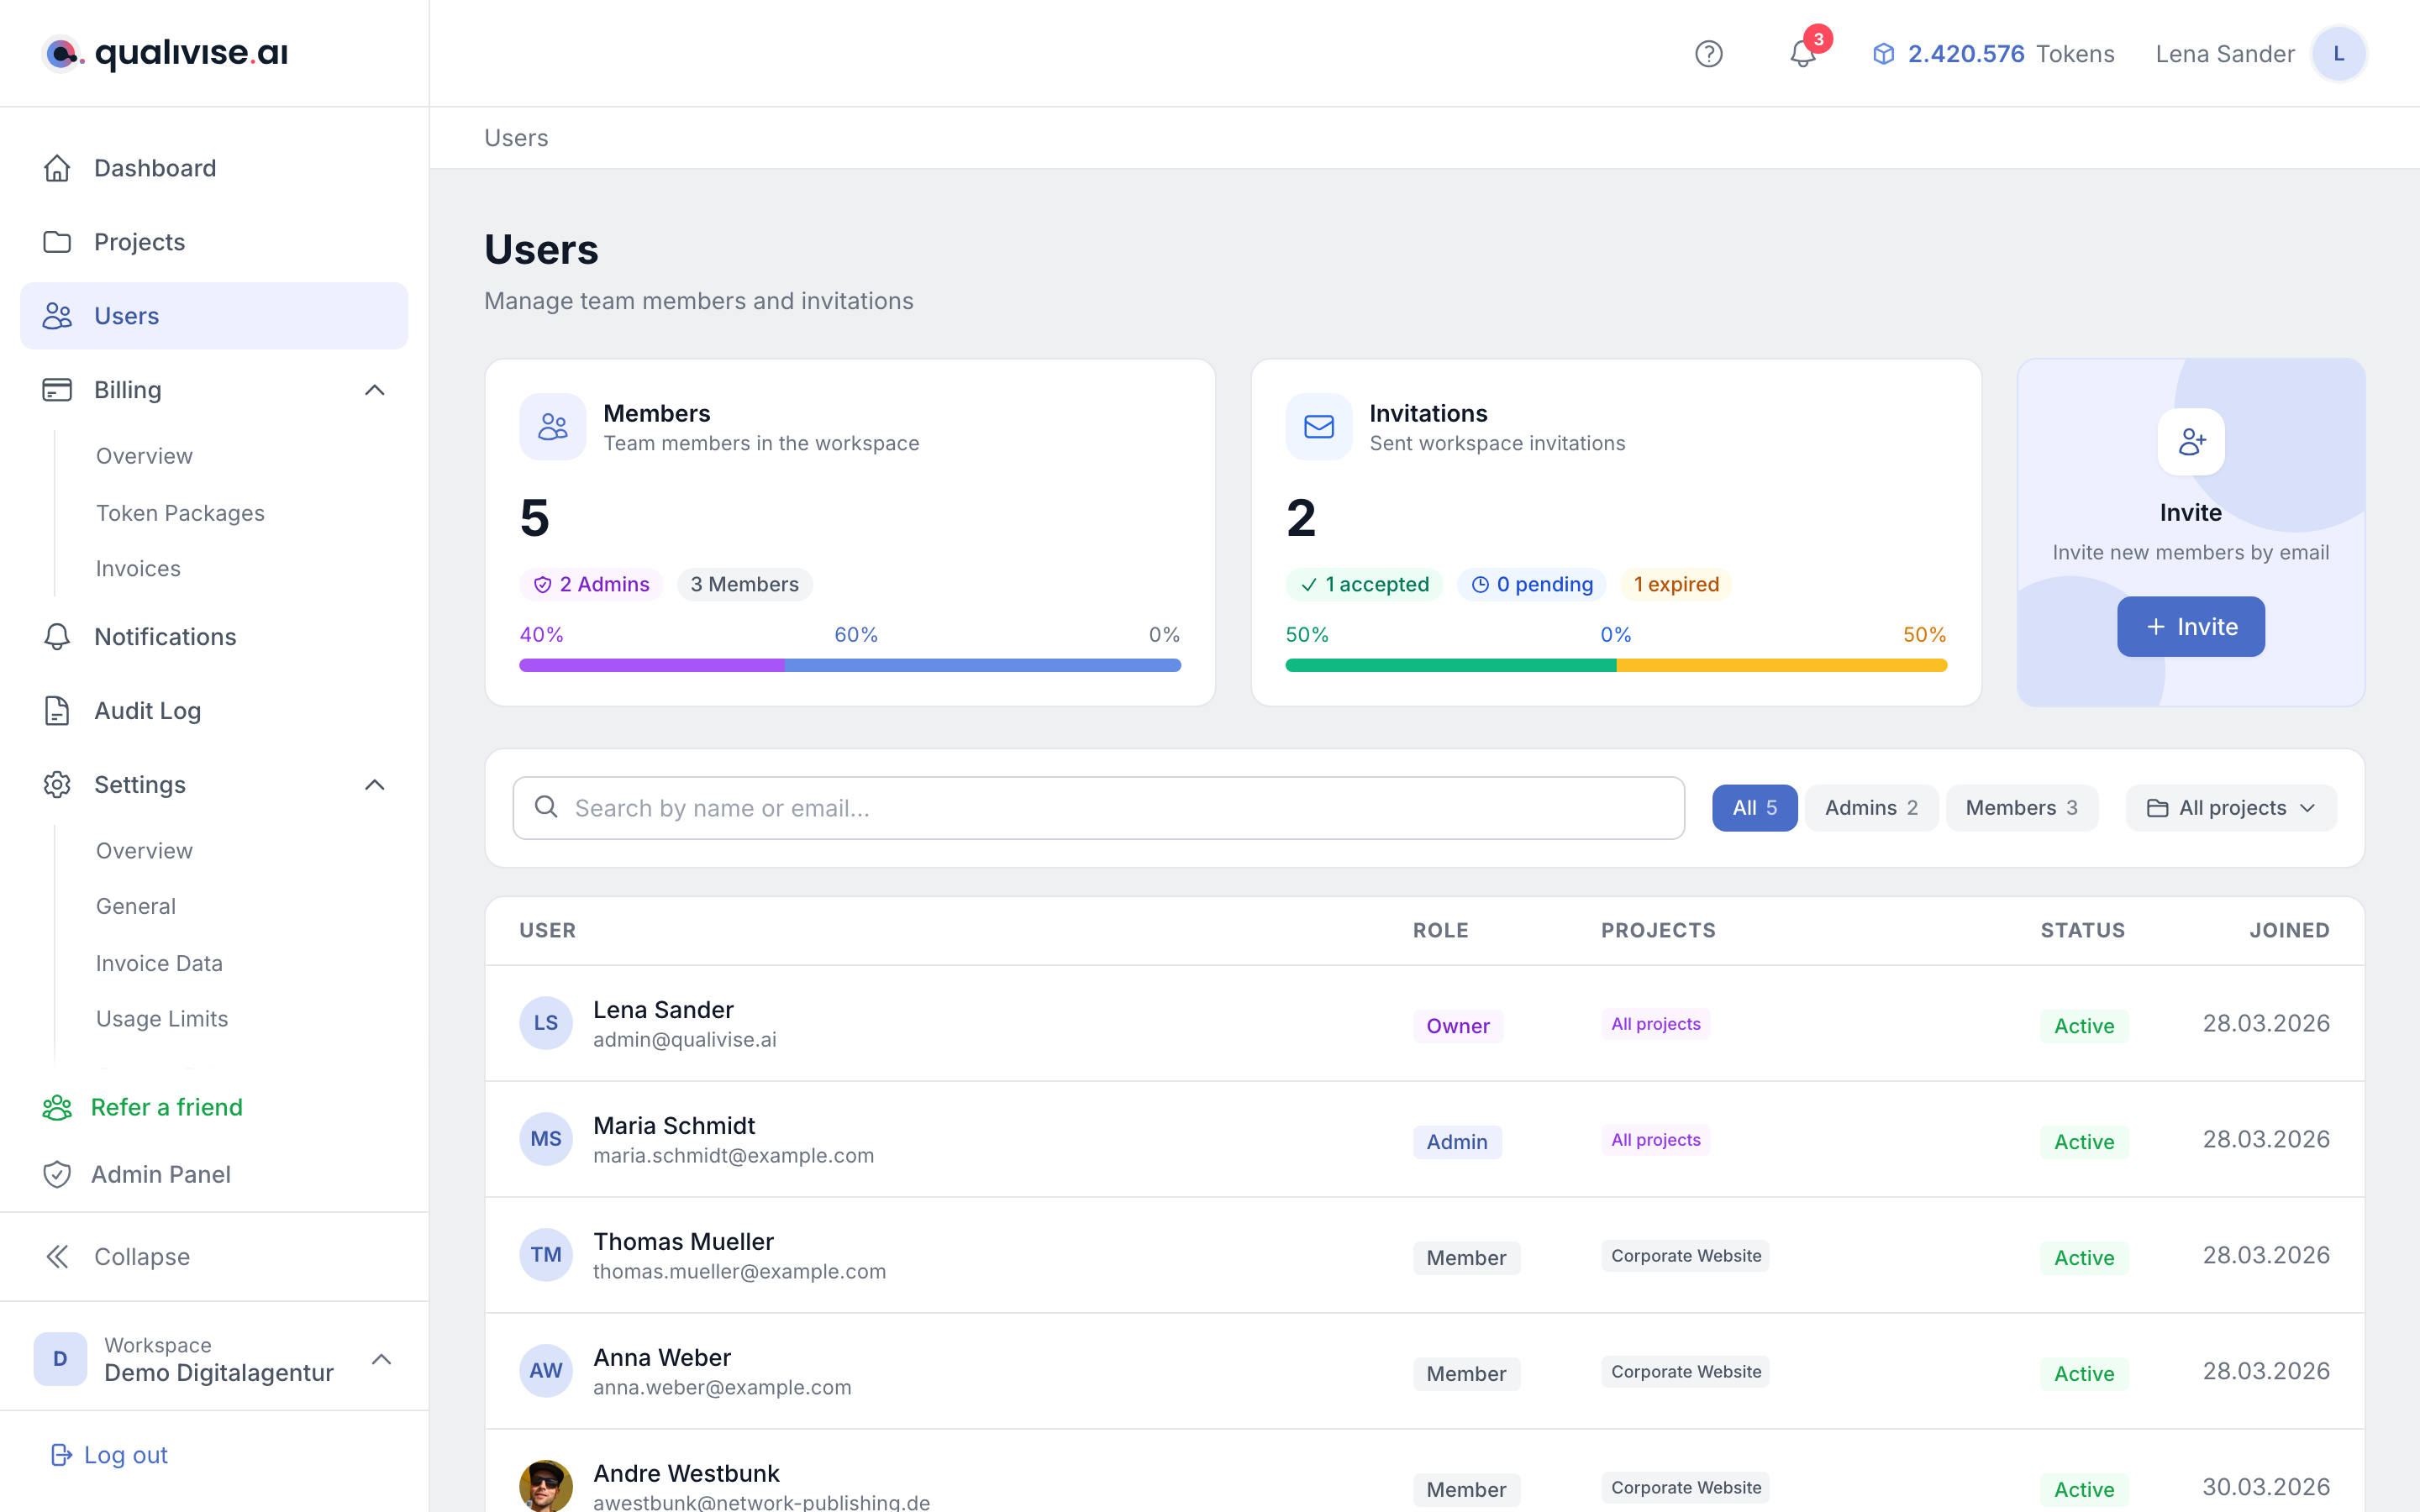Open Invoices under Billing
Screen dimensions: 2420x1512
pos(138,569)
